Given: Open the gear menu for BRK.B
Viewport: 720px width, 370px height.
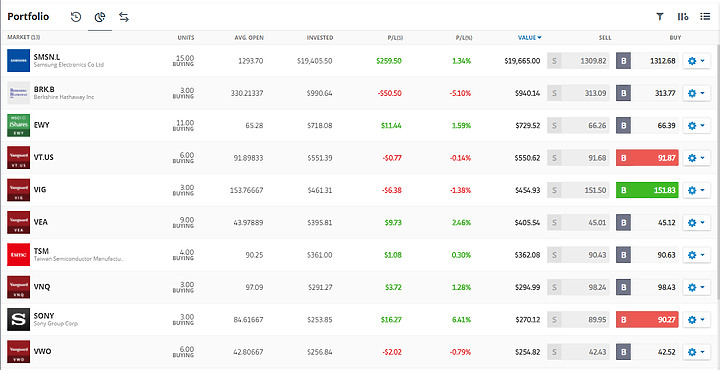Looking at the screenshot, I should (x=697, y=93).
